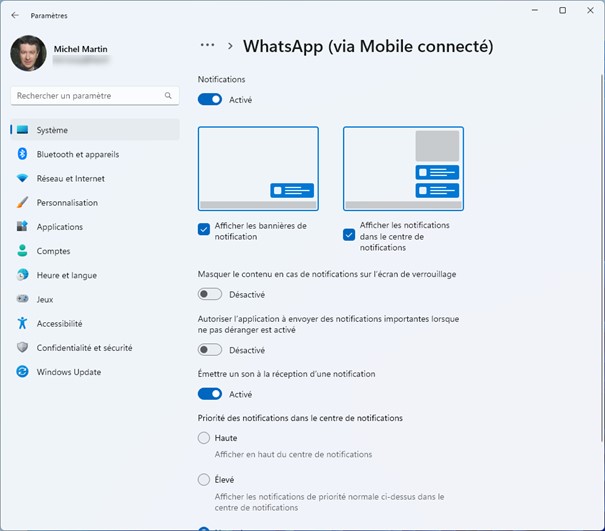
Task: Click the breadcrumb chevron arrow
Action: click(230, 46)
